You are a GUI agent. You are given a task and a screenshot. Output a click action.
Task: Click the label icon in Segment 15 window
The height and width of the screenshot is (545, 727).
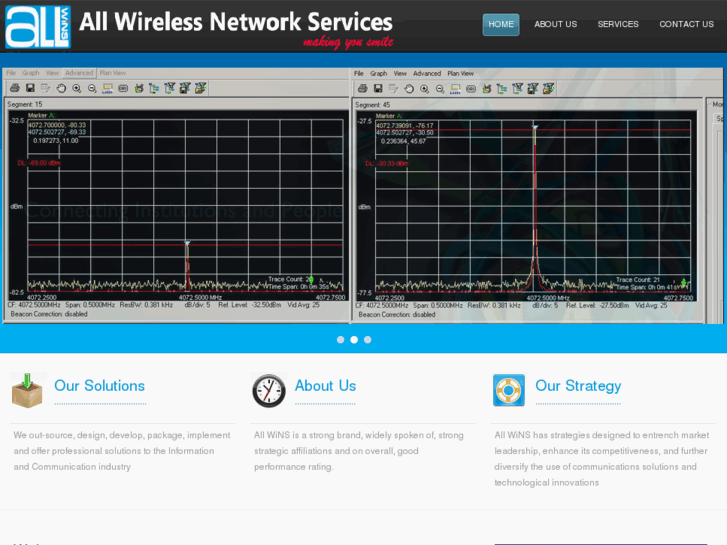click(x=108, y=88)
